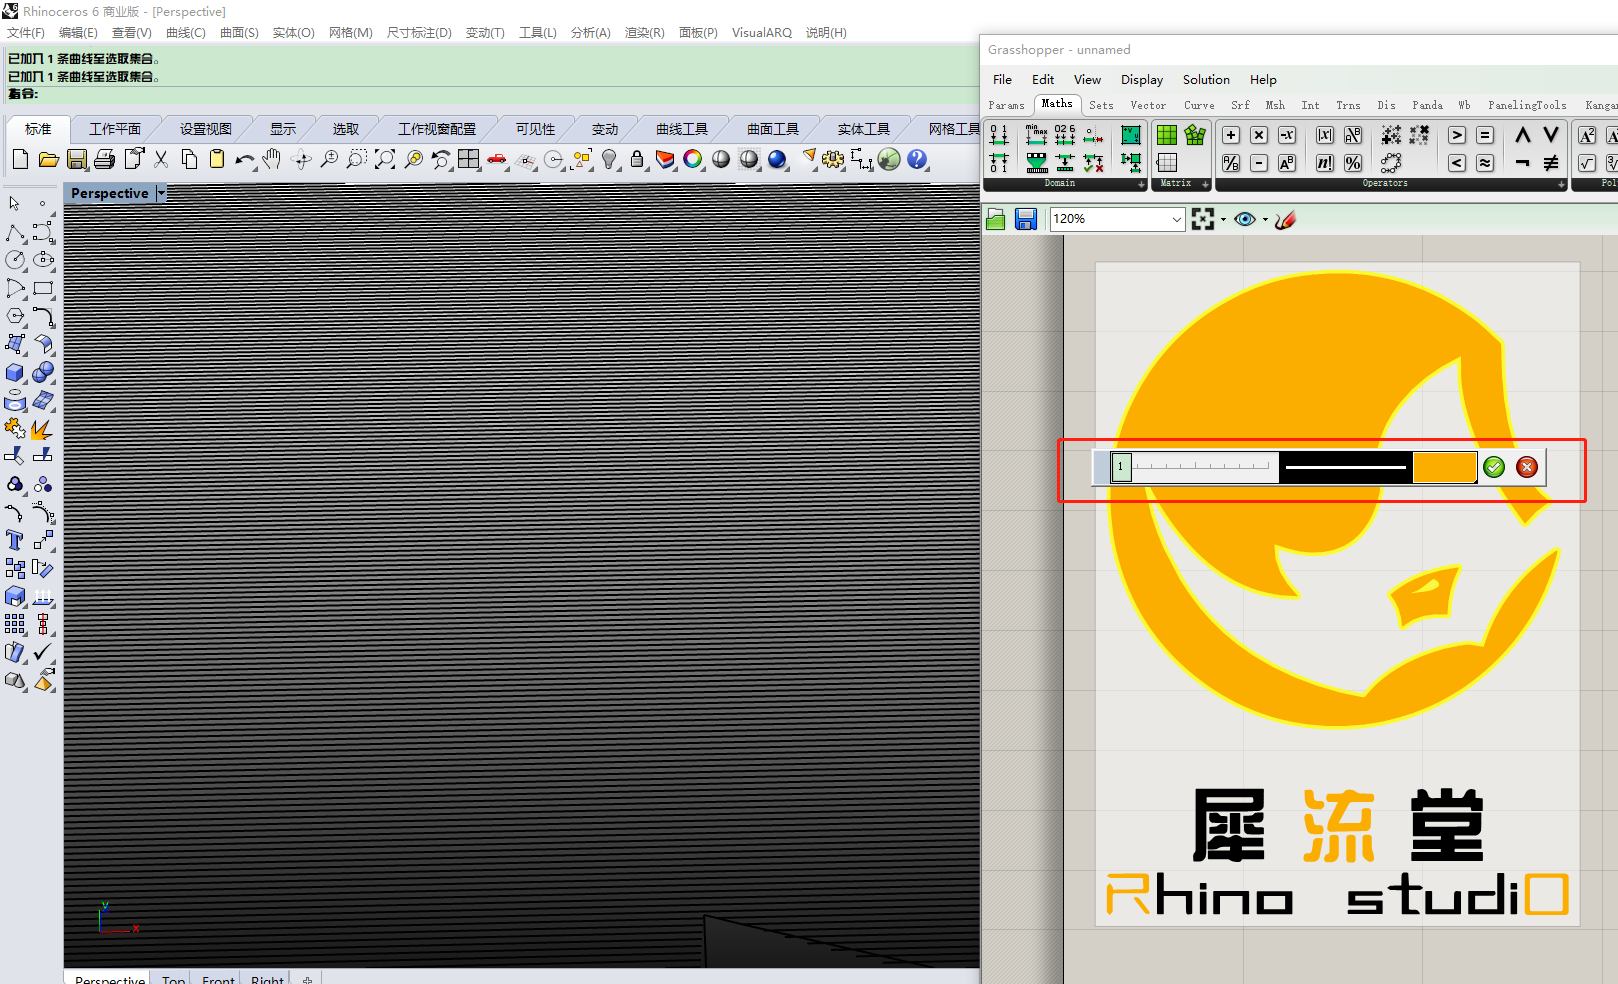Open the Grasshopper Solution menu
The height and width of the screenshot is (984, 1618).
point(1206,80)
